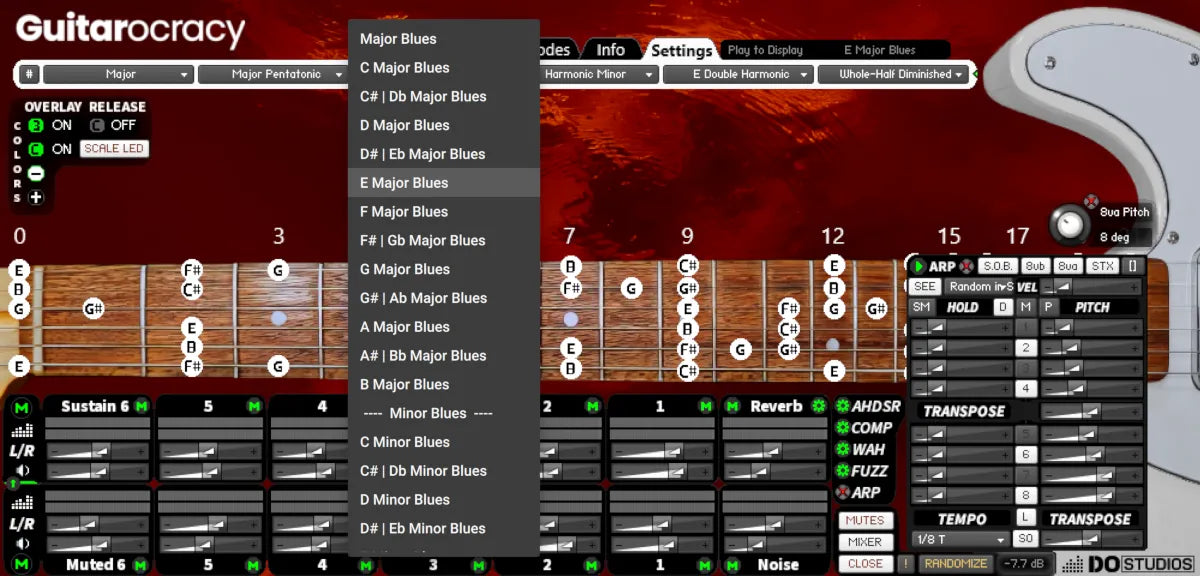The image size is (1200, 576).
Task: Click the COMP gear icon
Action: 842,428
